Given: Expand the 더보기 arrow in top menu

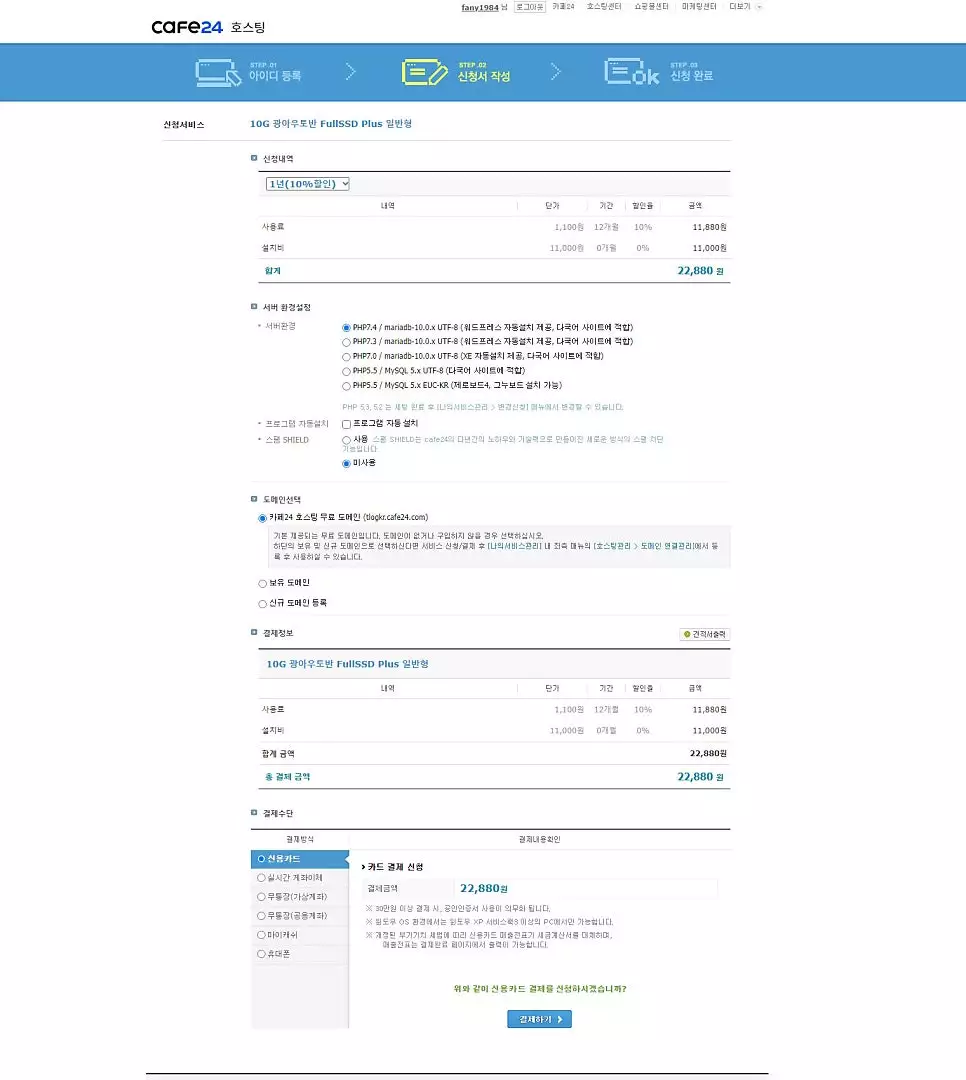Looking at the screenshot, I should (x=759, y=7).
